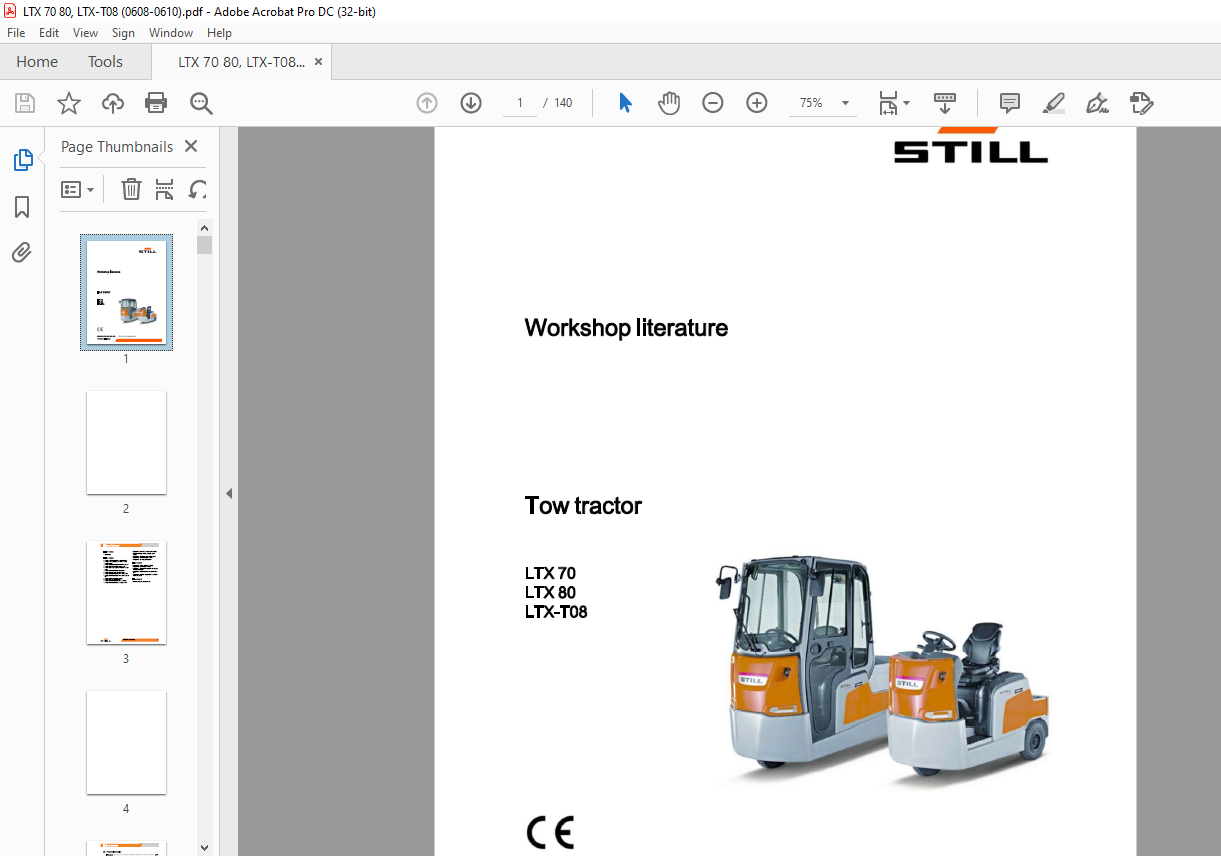
Task: Open the Sign menu
Action: [x=123, y=33]
